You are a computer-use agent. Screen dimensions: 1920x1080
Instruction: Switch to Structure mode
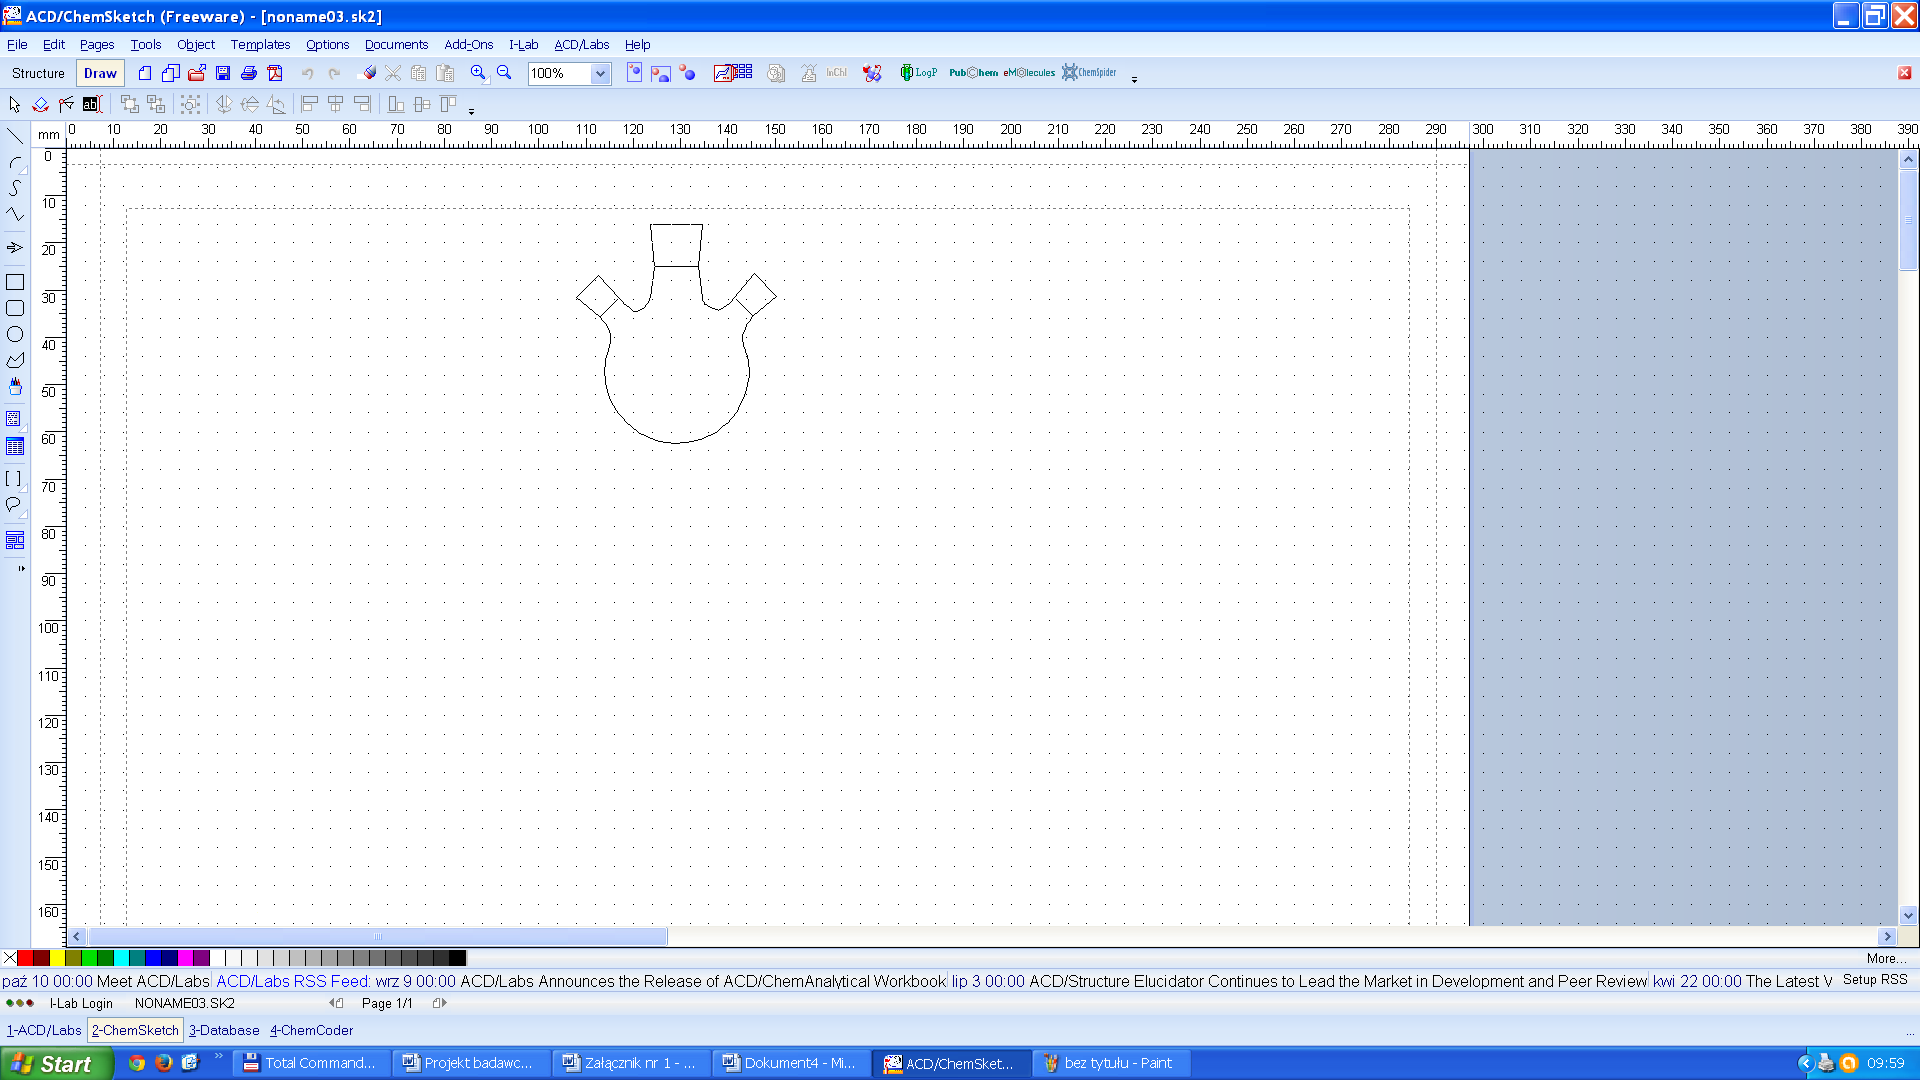click(x=38, y=73)
